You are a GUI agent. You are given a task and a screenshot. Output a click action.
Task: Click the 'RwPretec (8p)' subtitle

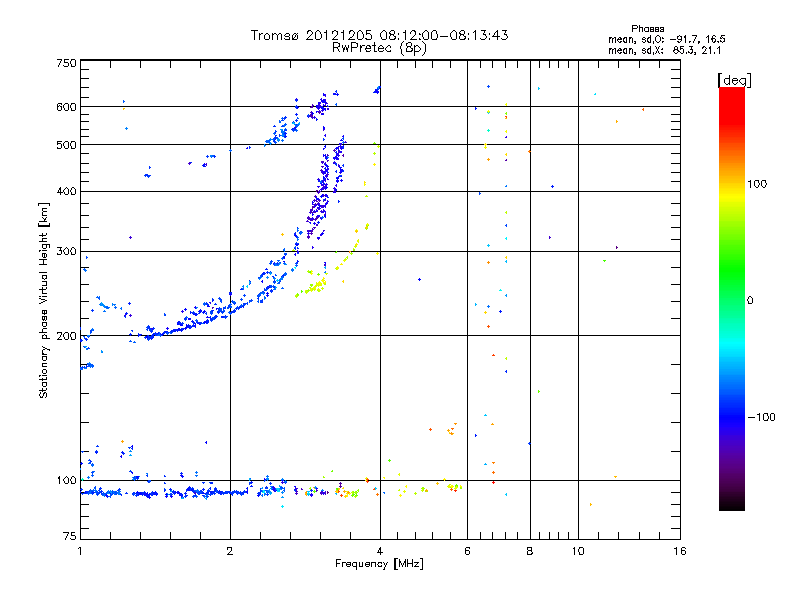tap(379, 48)
